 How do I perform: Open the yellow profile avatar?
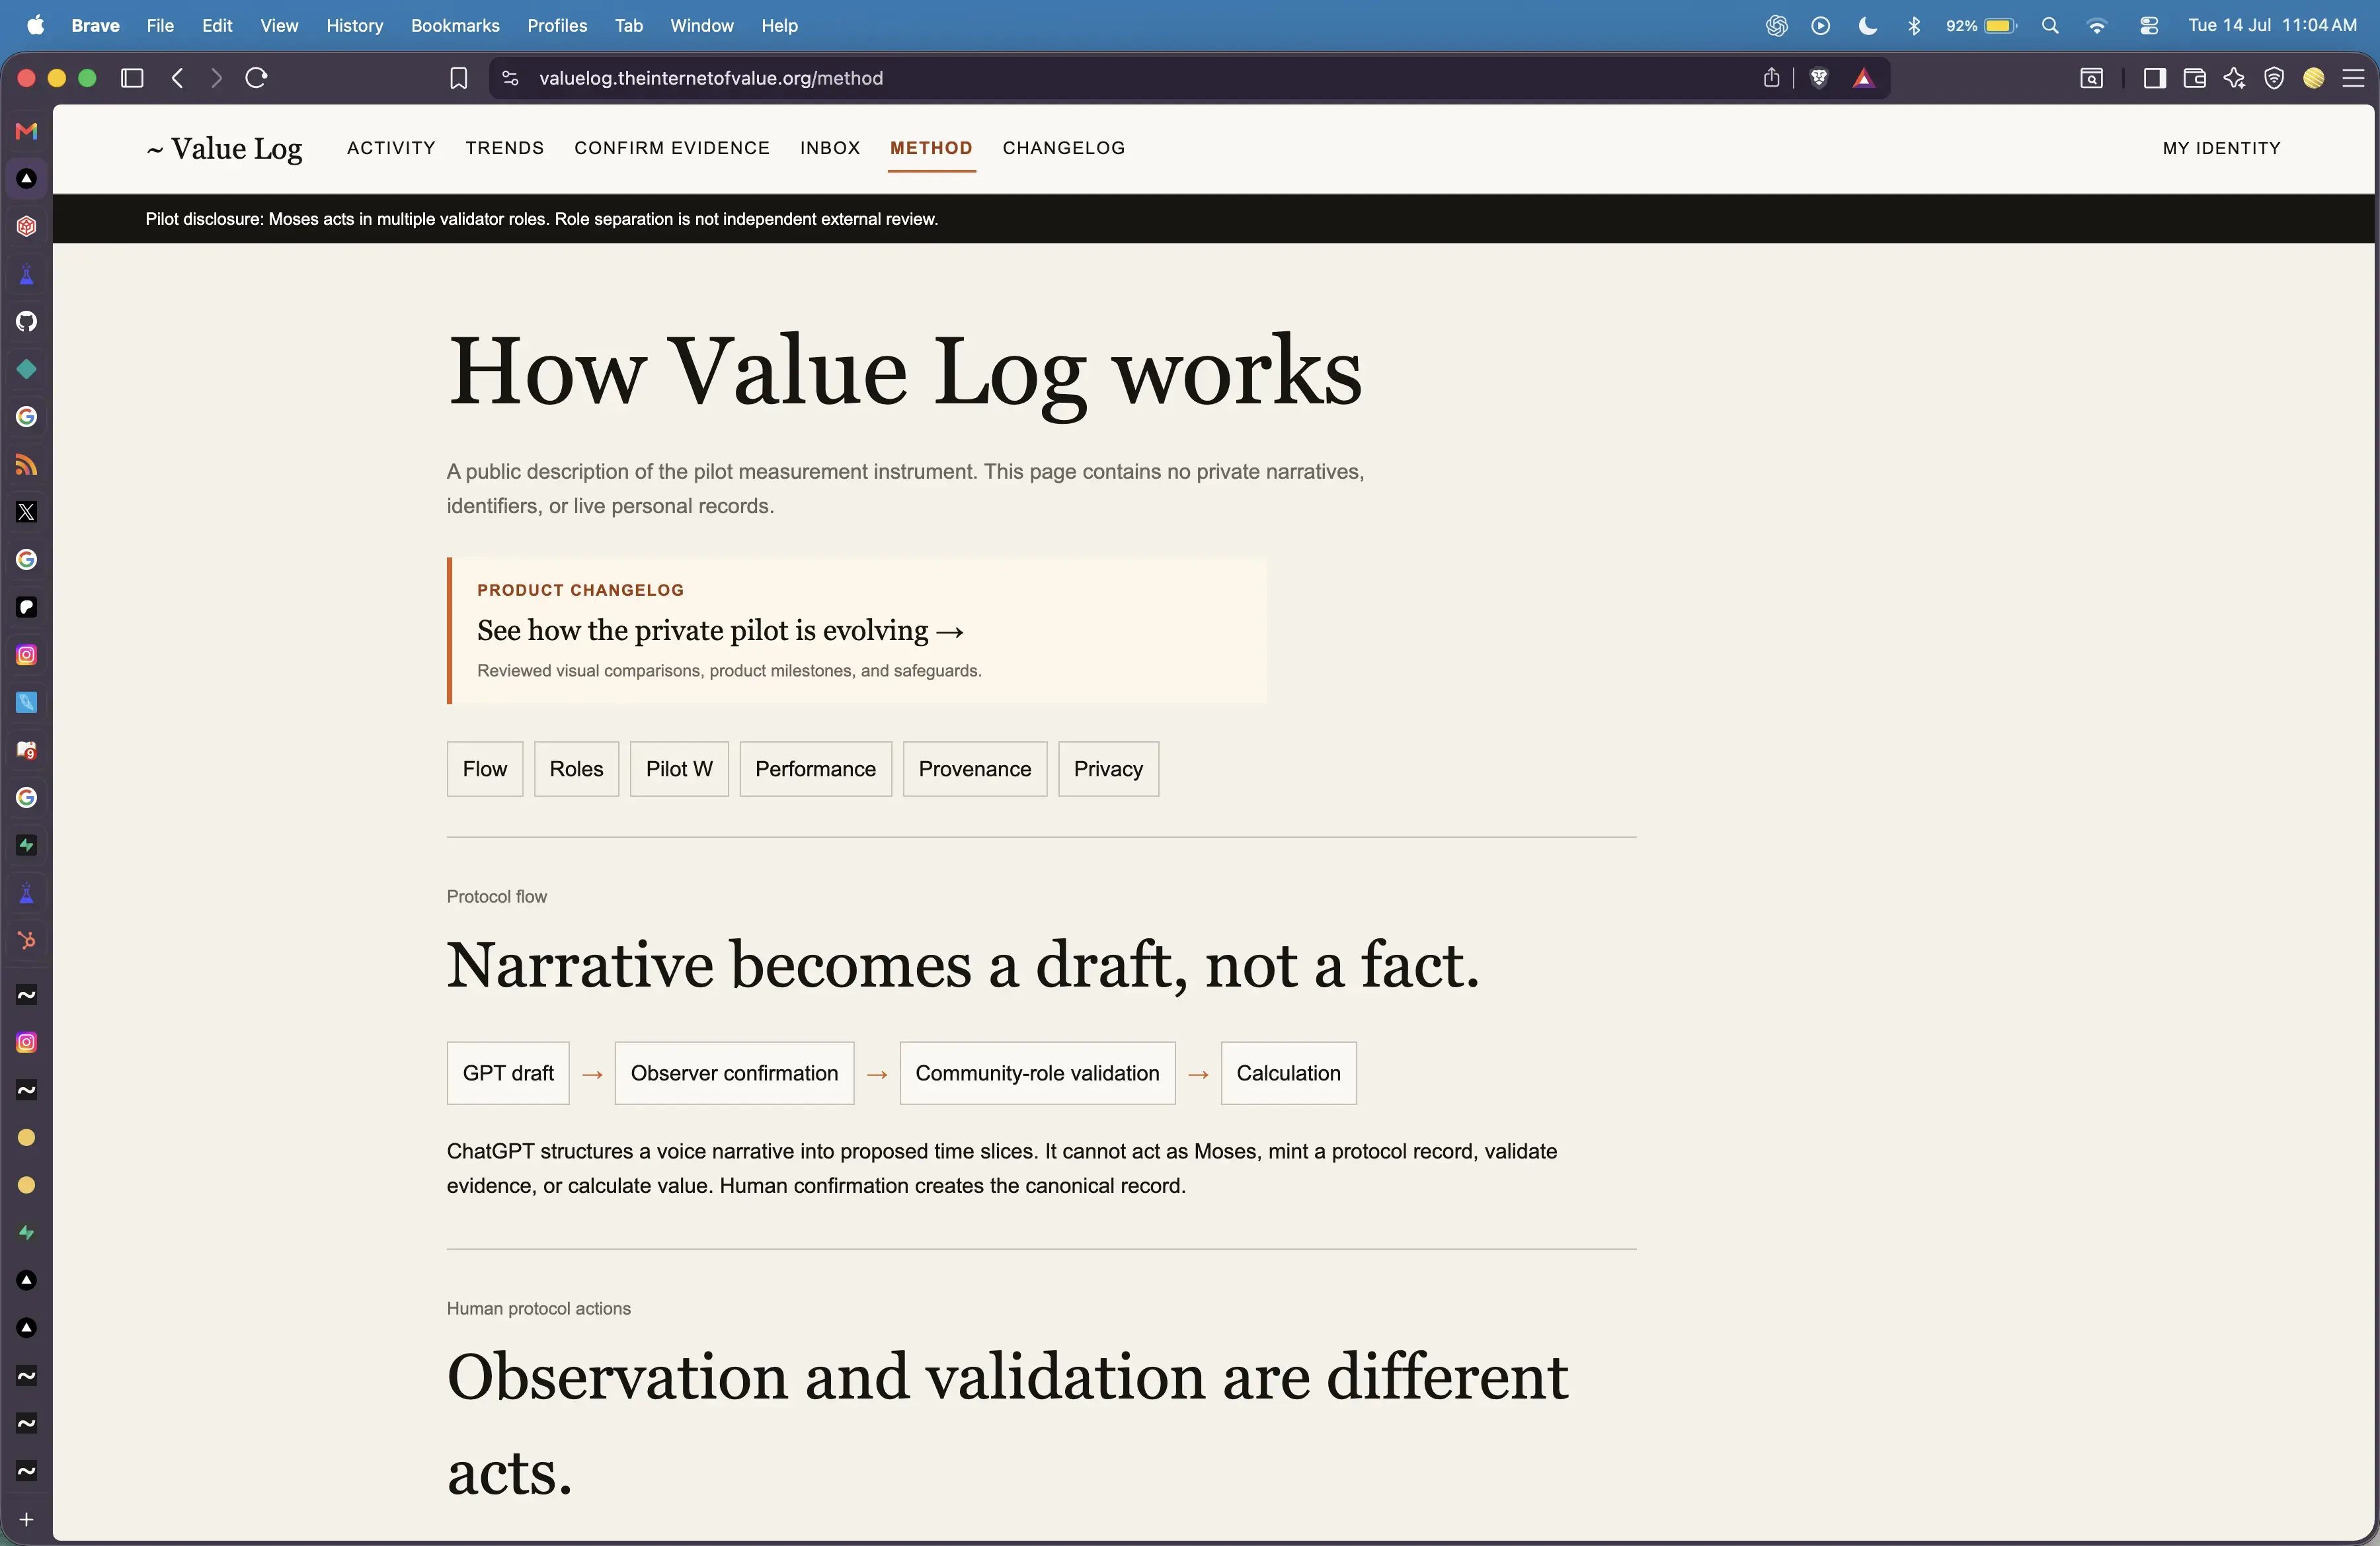coord(2314,78)
